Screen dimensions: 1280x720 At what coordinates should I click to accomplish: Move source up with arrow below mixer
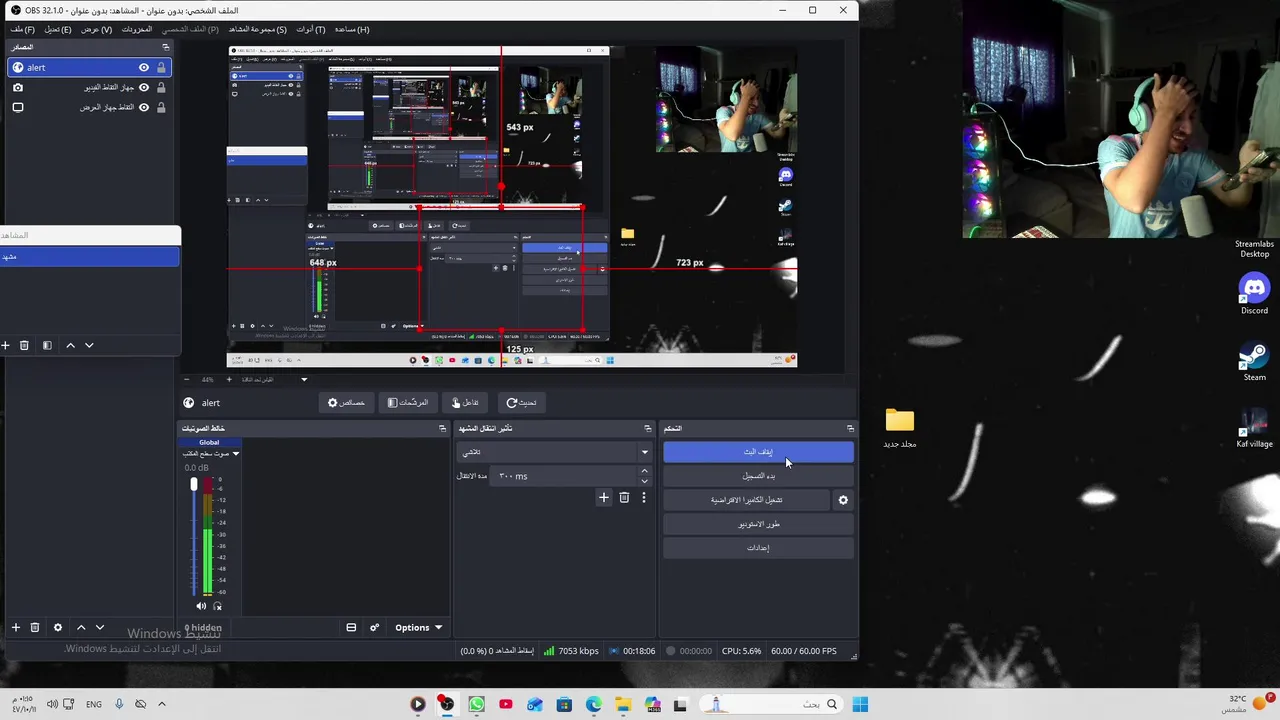click(x=81, y=627)
